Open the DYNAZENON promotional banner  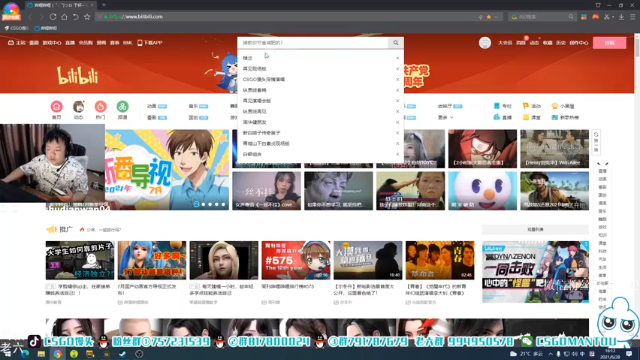point(536,271)
